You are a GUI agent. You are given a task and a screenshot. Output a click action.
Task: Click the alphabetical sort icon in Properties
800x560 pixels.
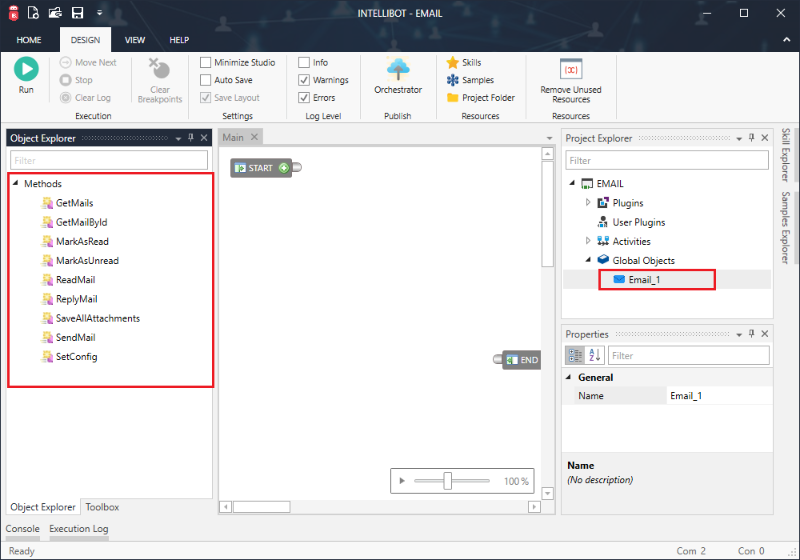(594, 355)
